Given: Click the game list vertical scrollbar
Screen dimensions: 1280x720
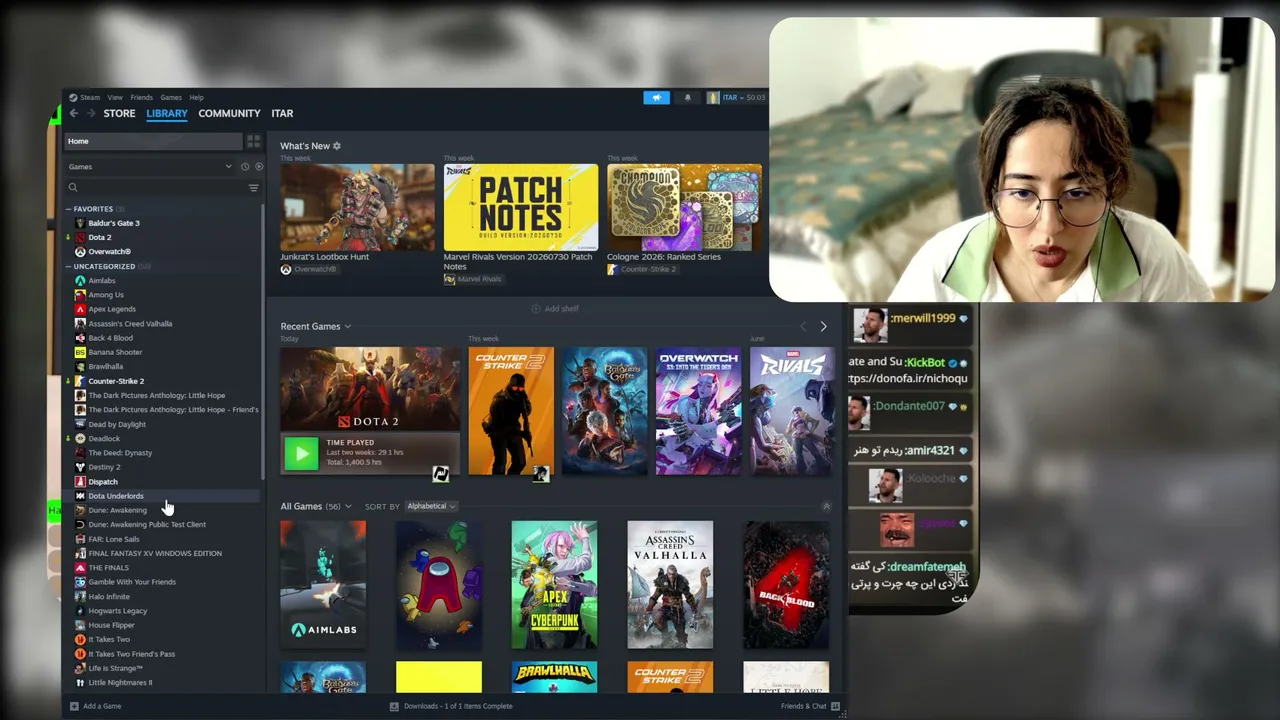Looking at the screenshot, I should pos(262,340).
